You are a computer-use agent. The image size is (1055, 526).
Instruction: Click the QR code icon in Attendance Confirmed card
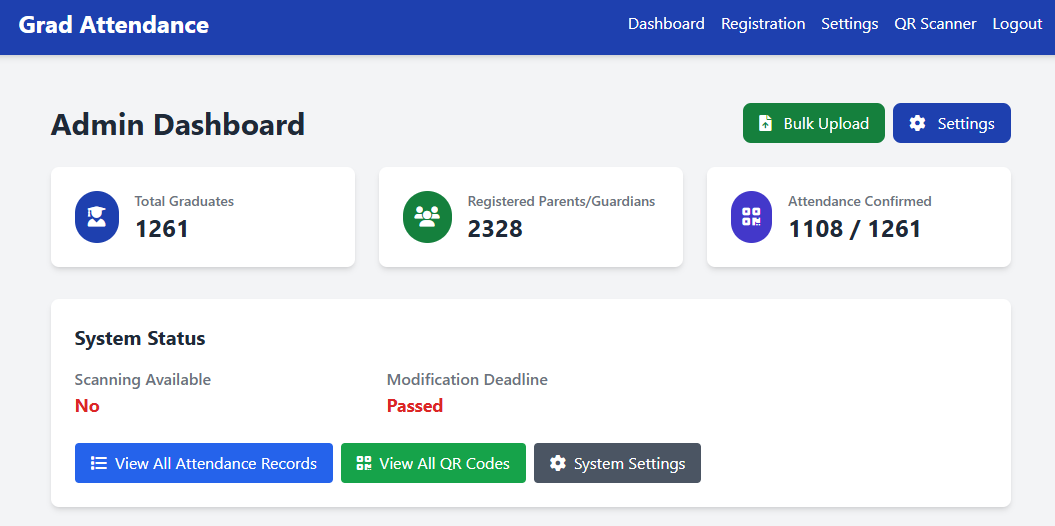(x=751, y=217)
